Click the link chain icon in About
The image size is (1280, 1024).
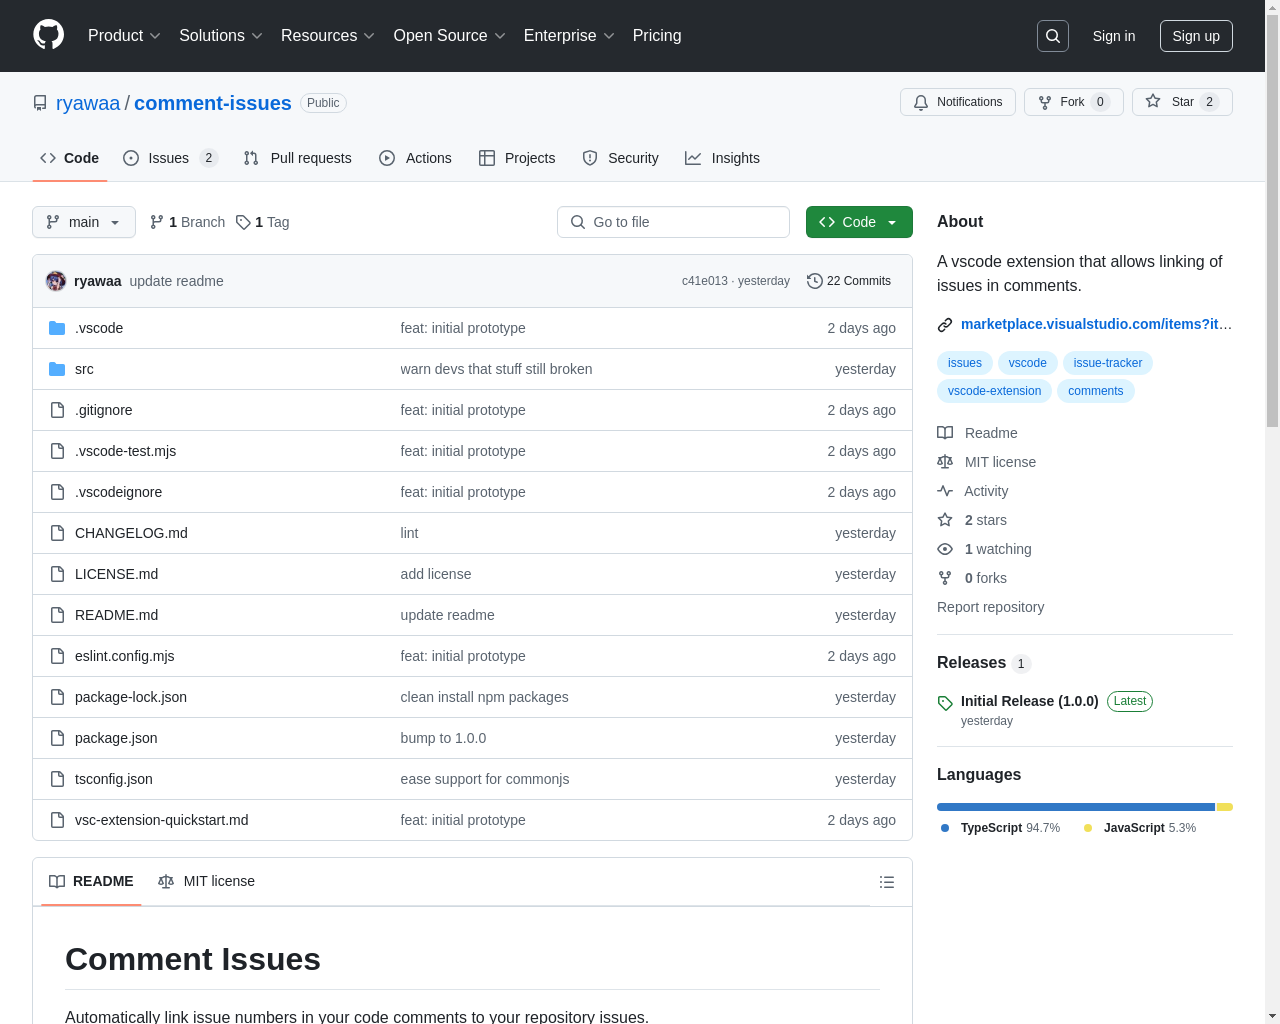point(945,324)
